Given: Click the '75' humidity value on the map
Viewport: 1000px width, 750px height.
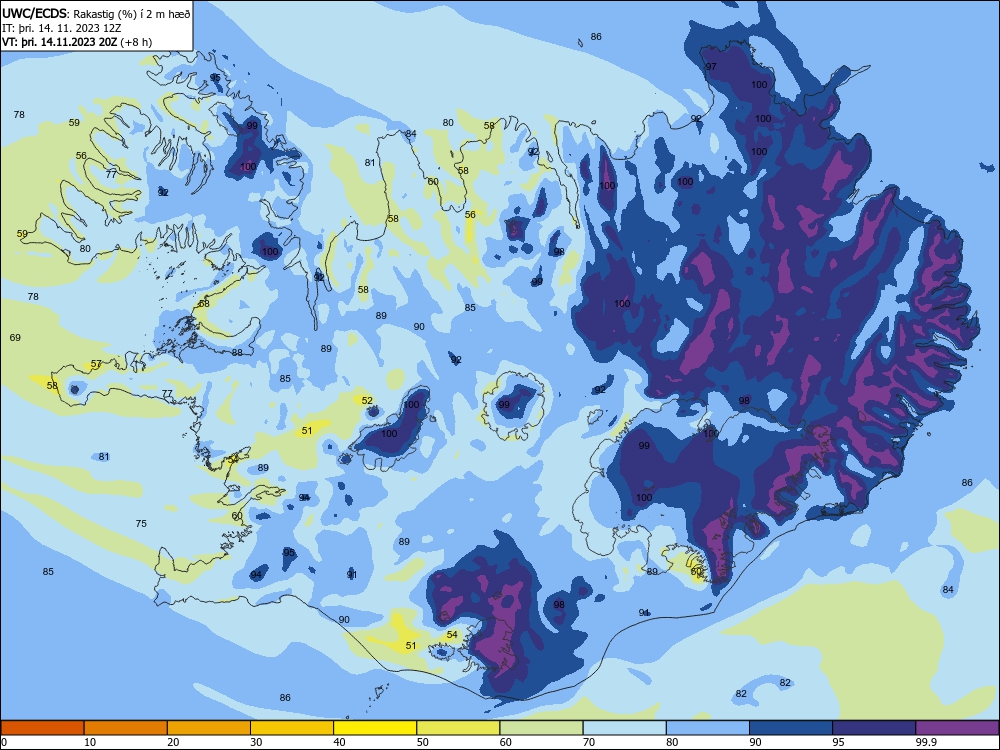Looking at the screenshot, I should coord(141,524).
